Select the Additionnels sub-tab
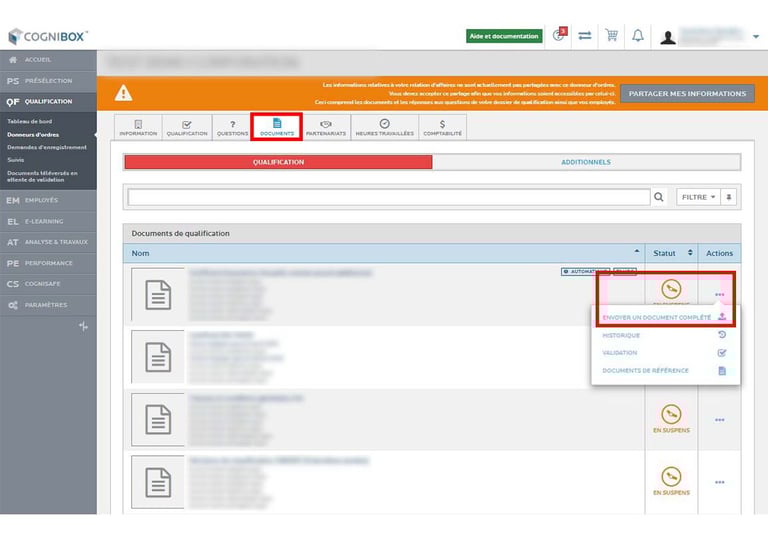 pos(586,162)
